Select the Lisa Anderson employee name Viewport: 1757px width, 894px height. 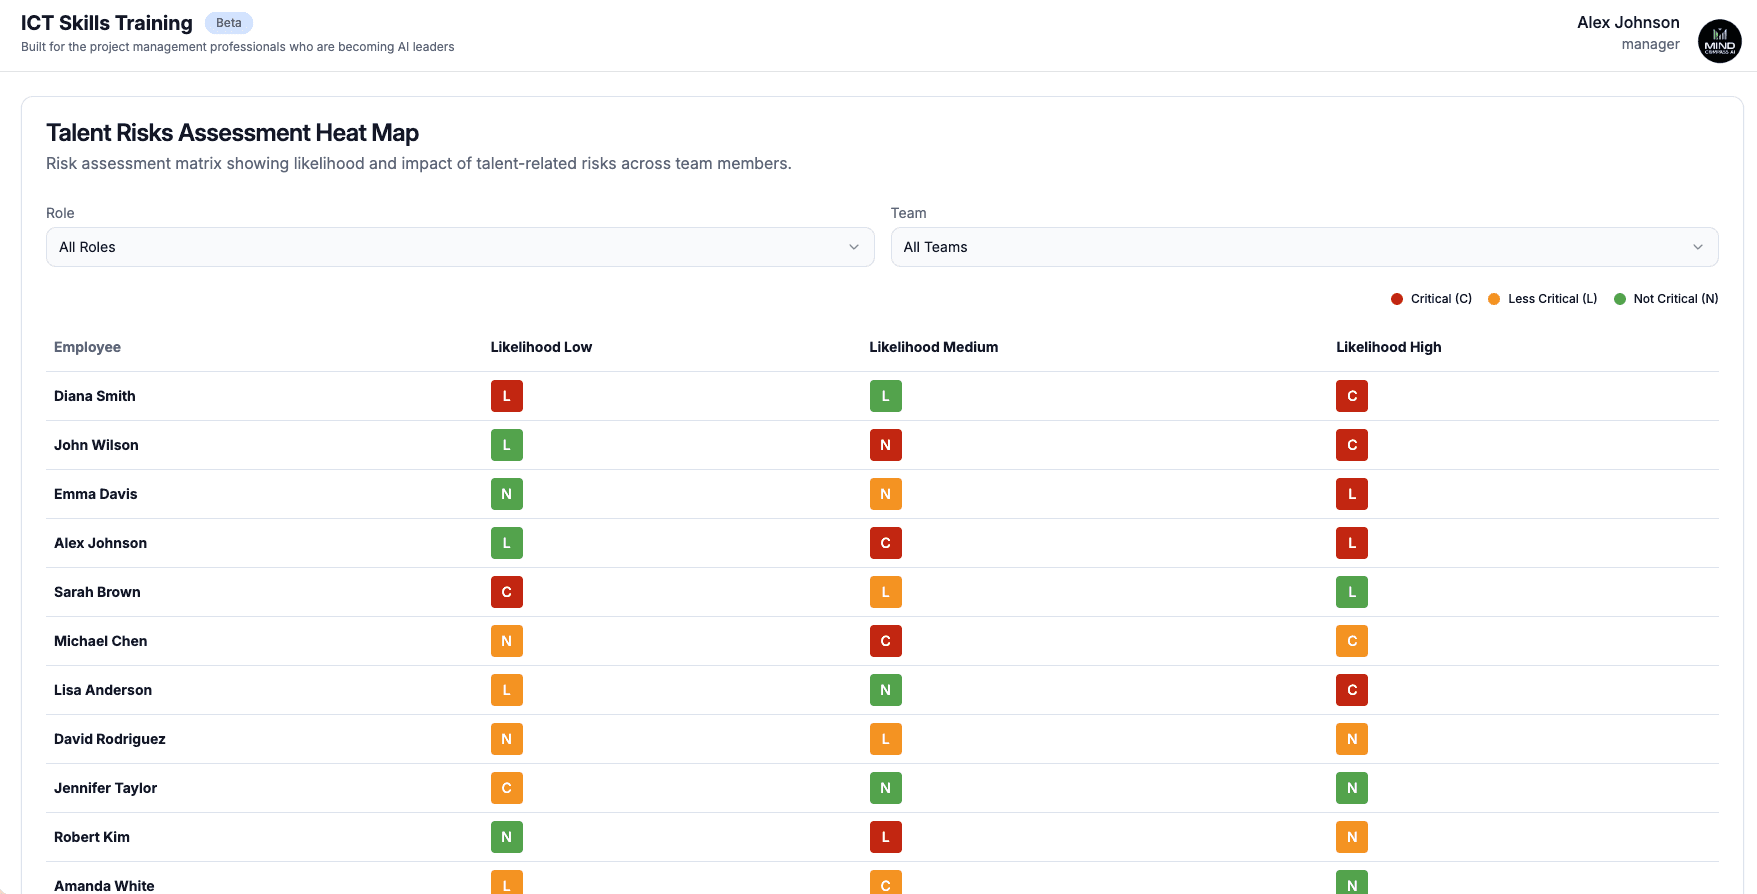[103, 690]
